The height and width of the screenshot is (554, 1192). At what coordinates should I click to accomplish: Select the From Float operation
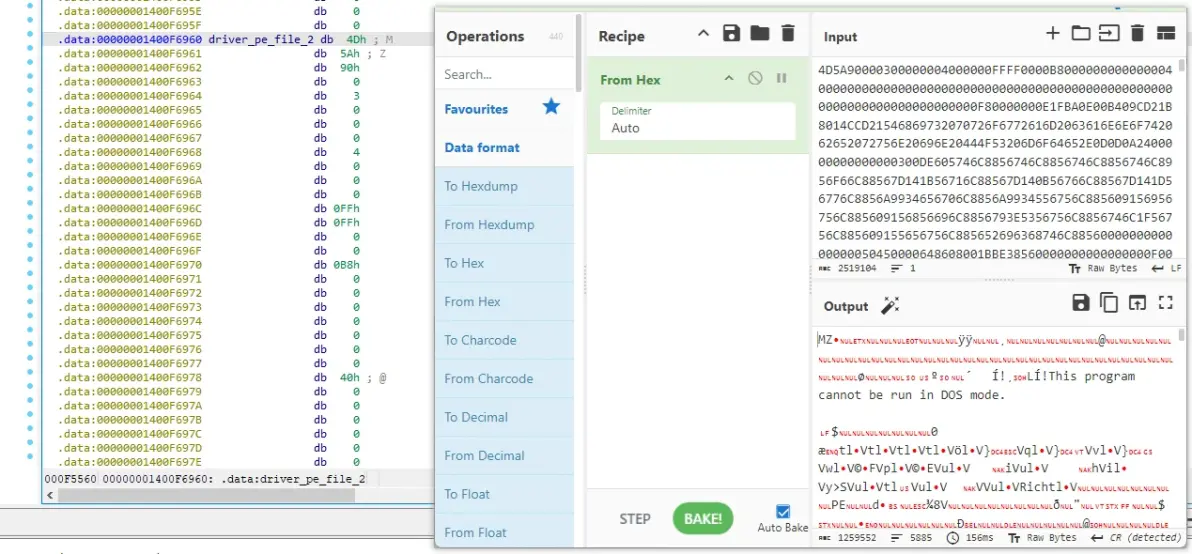(505, 532)
